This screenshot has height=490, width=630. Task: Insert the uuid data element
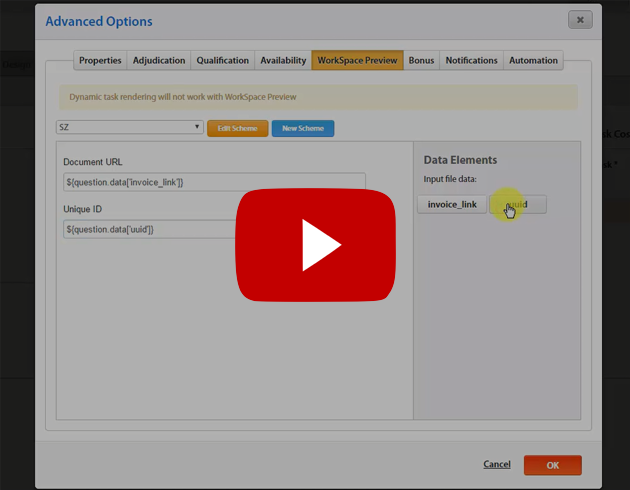(x=518, y=204)
